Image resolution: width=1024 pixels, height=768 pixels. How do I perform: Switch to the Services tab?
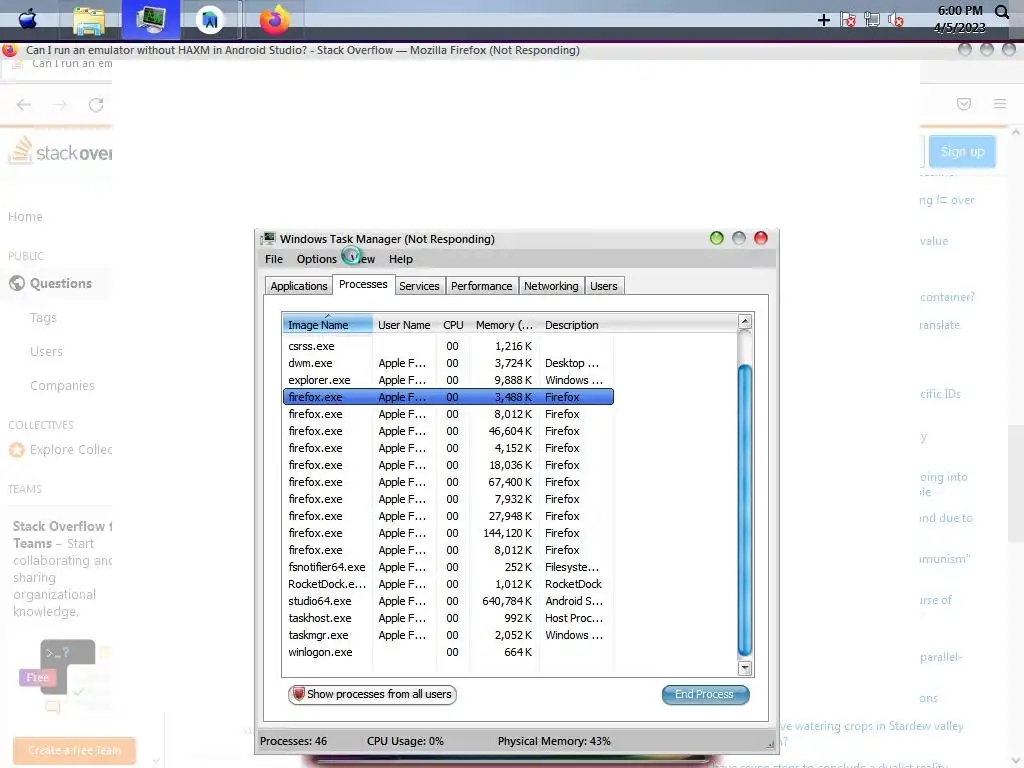(x=419, y=286)
